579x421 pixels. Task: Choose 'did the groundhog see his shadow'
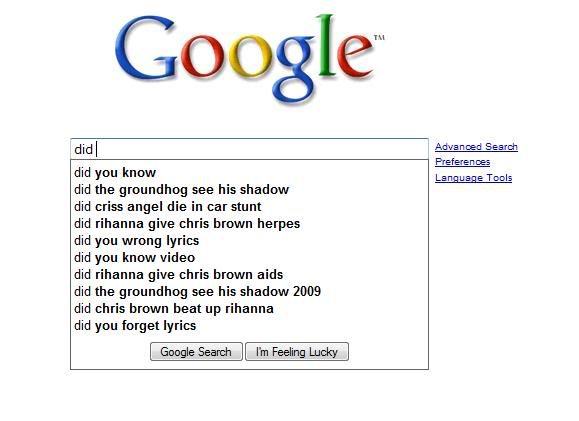pos(249,189)
